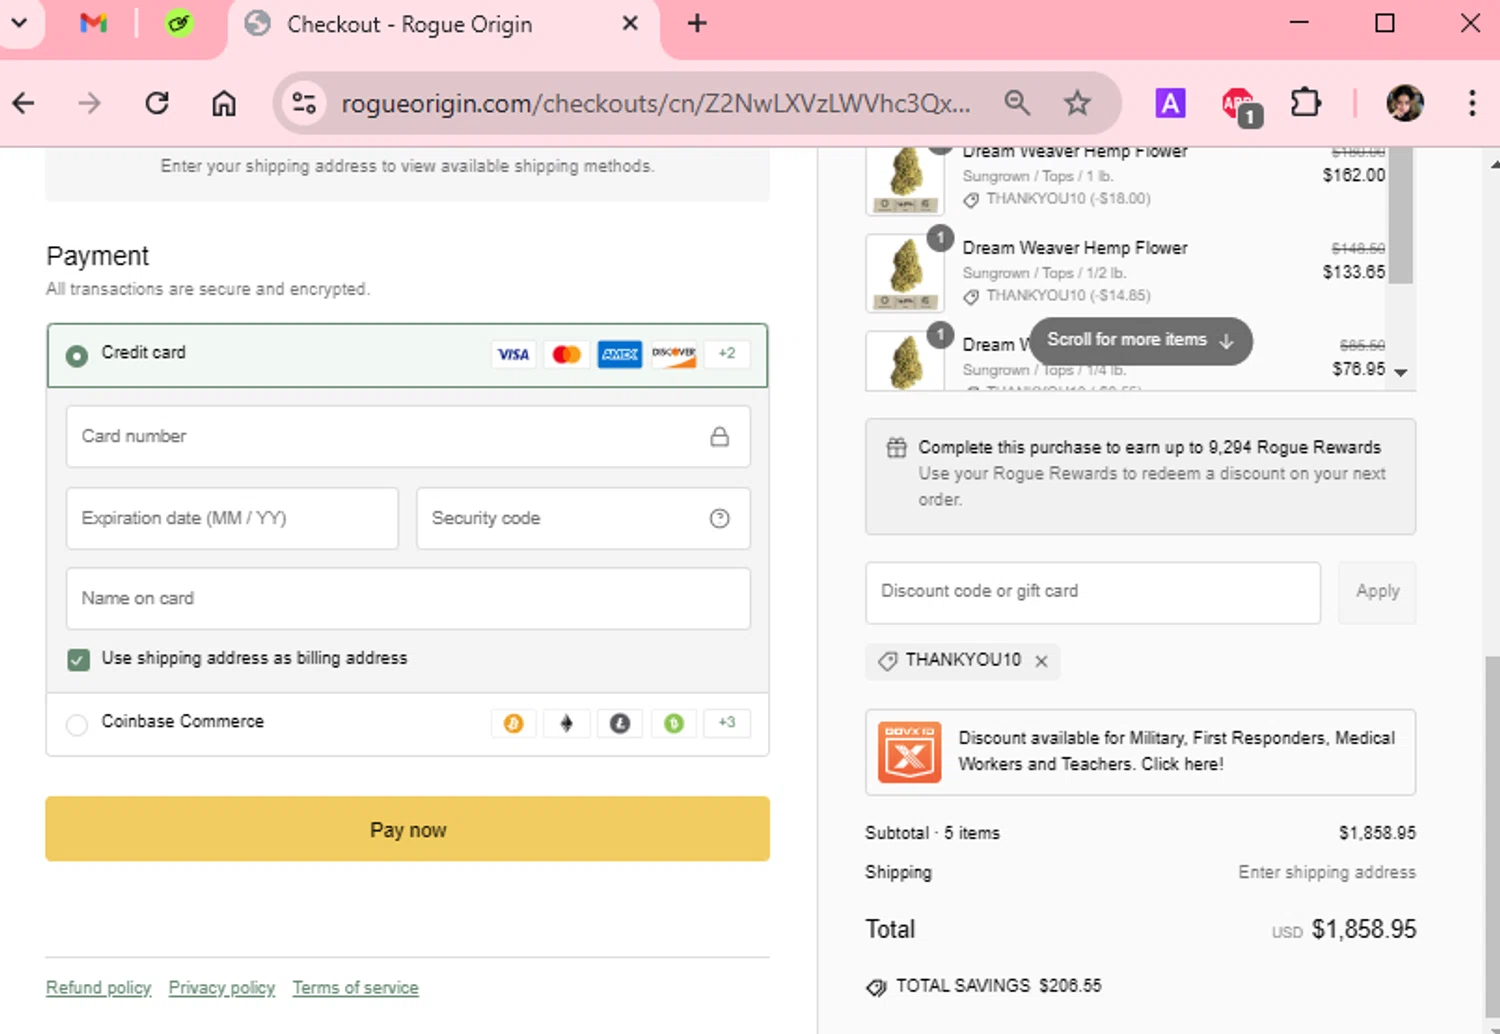
Task: Bookmark this page with star icon
Action: click(1077, 103)
